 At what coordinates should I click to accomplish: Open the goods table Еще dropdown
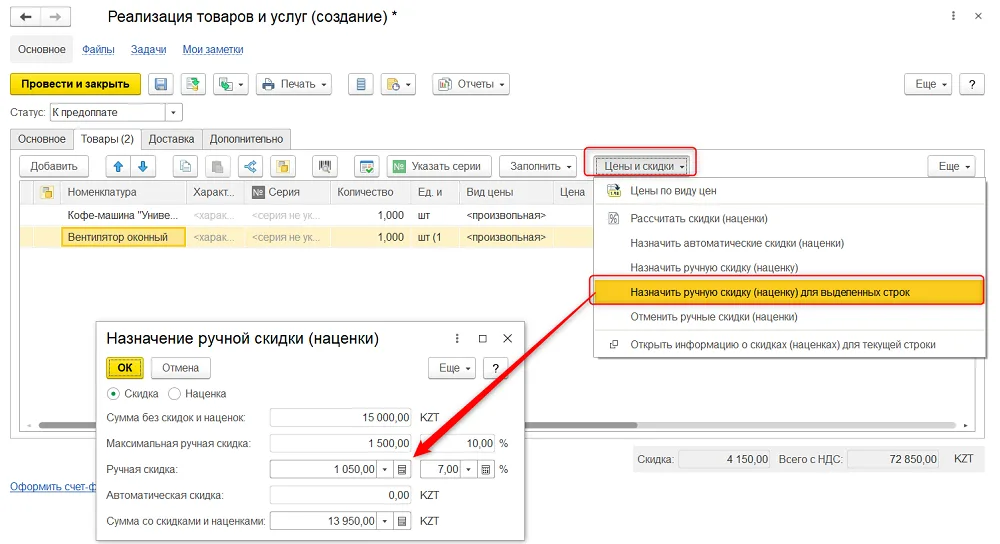tap(952, 166)
